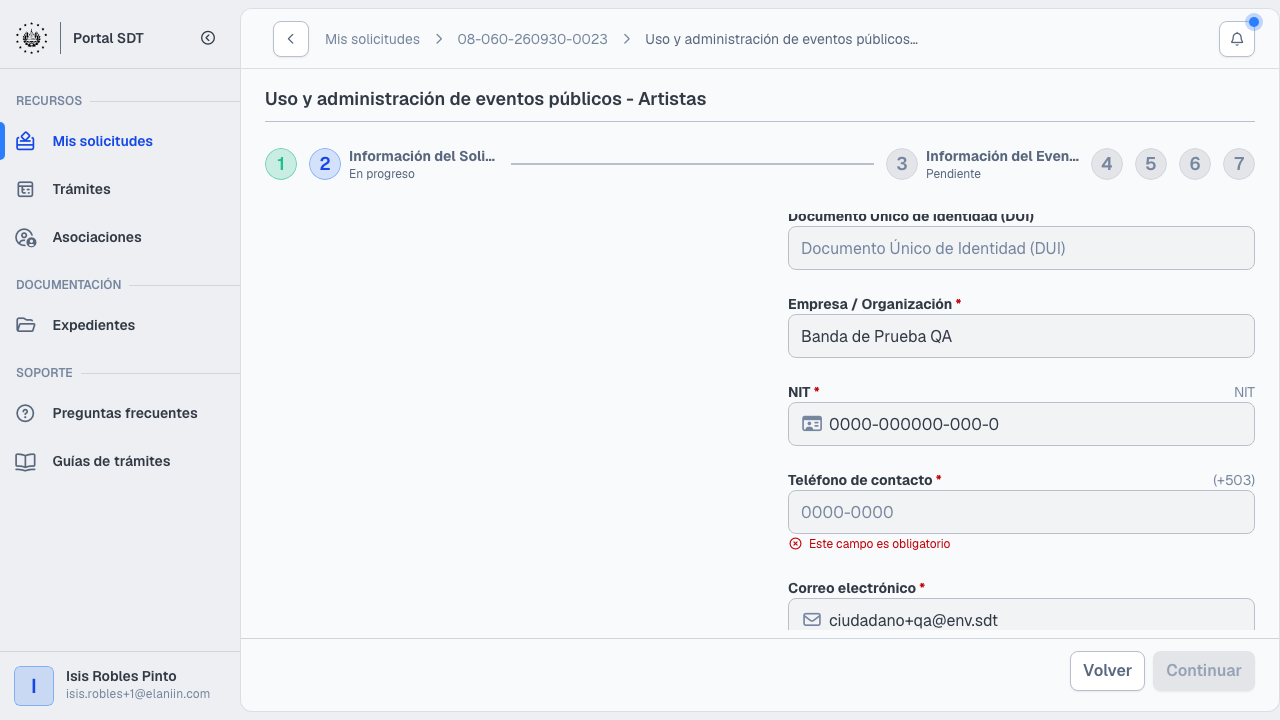
Task: Collapse the sidebar with the arrow icon
Action: pos(208,38)
